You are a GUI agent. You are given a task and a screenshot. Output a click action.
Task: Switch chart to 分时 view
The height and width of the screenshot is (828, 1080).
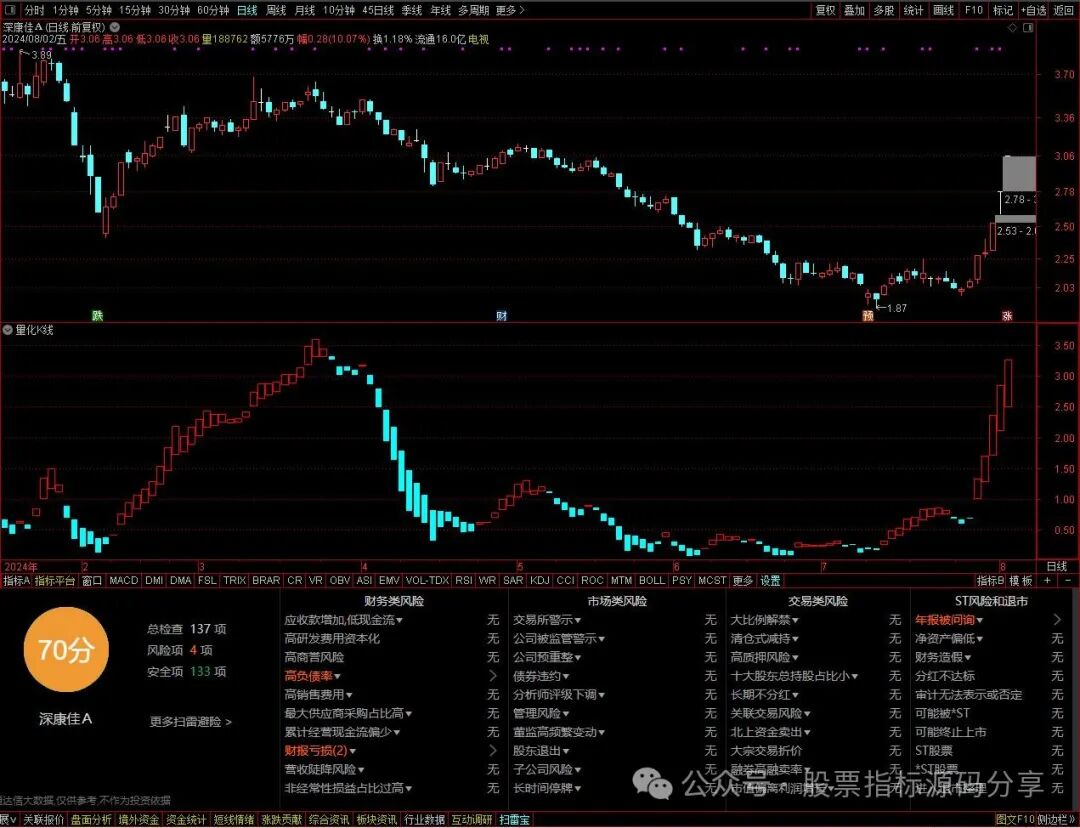pyautogui.click(x=34, y=10)
